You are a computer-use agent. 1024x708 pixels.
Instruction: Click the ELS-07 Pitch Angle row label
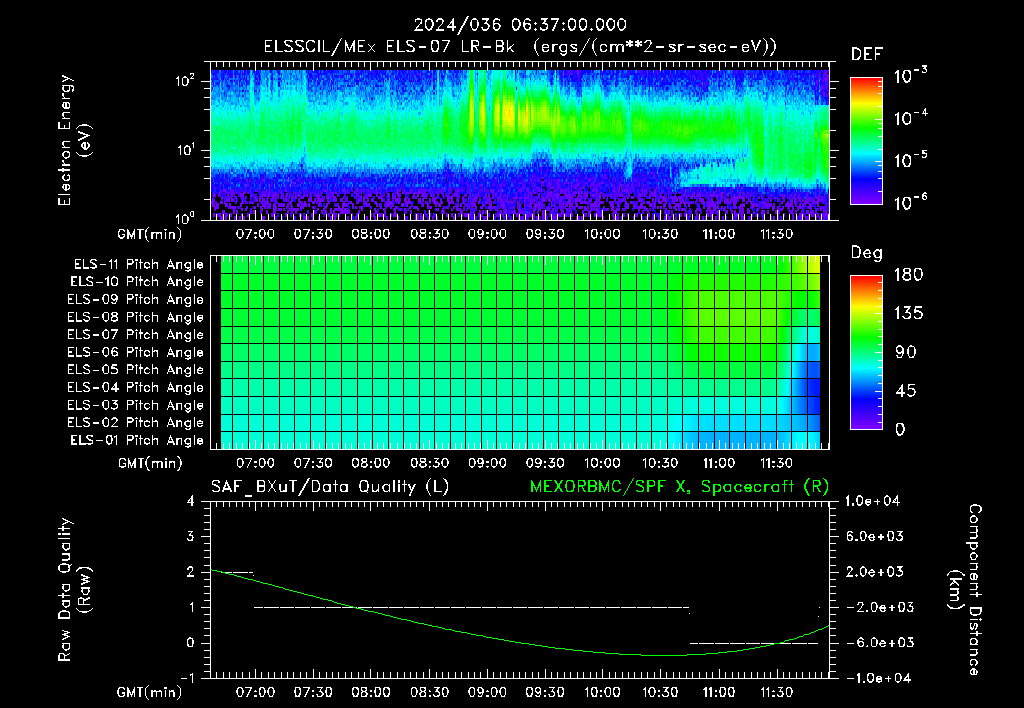pyautogui.click(x=135, y=335)
